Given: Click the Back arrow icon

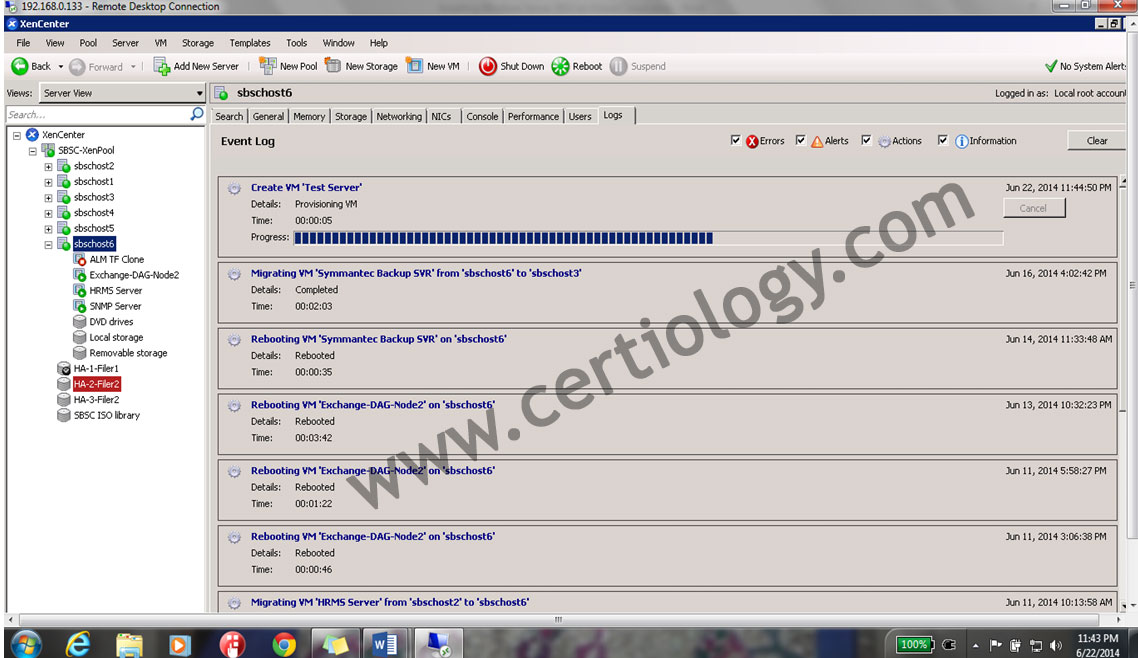Looking at the screenshot, I should coord(20,67).
